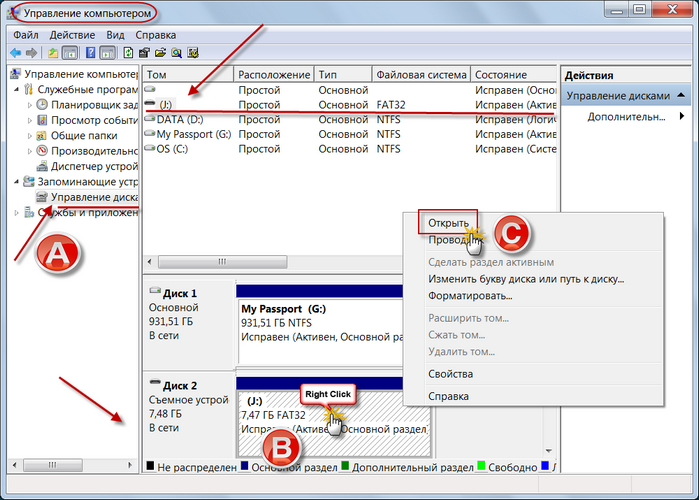Click the Просмотр событий icon
The image size is (699, 500).
pyautogui.click(x=42, y=120)
